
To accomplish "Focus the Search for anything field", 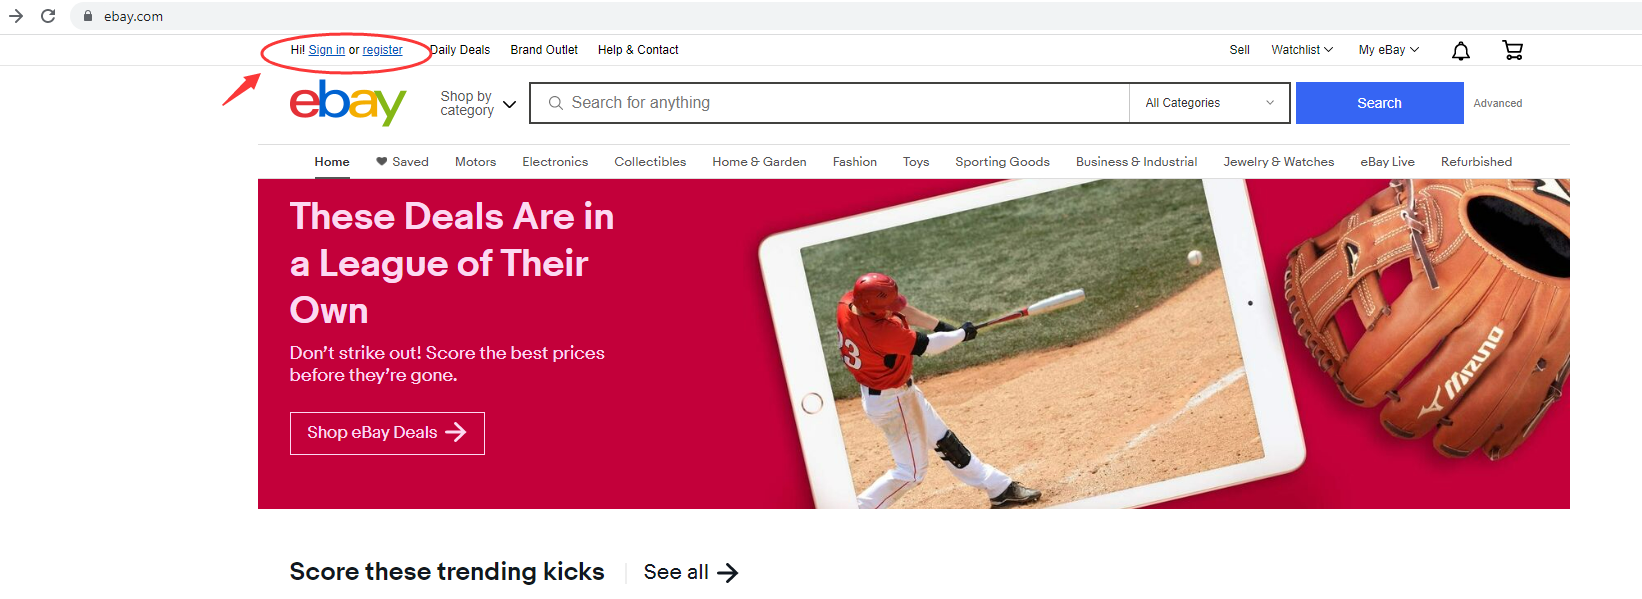I will tap(829, 103).
